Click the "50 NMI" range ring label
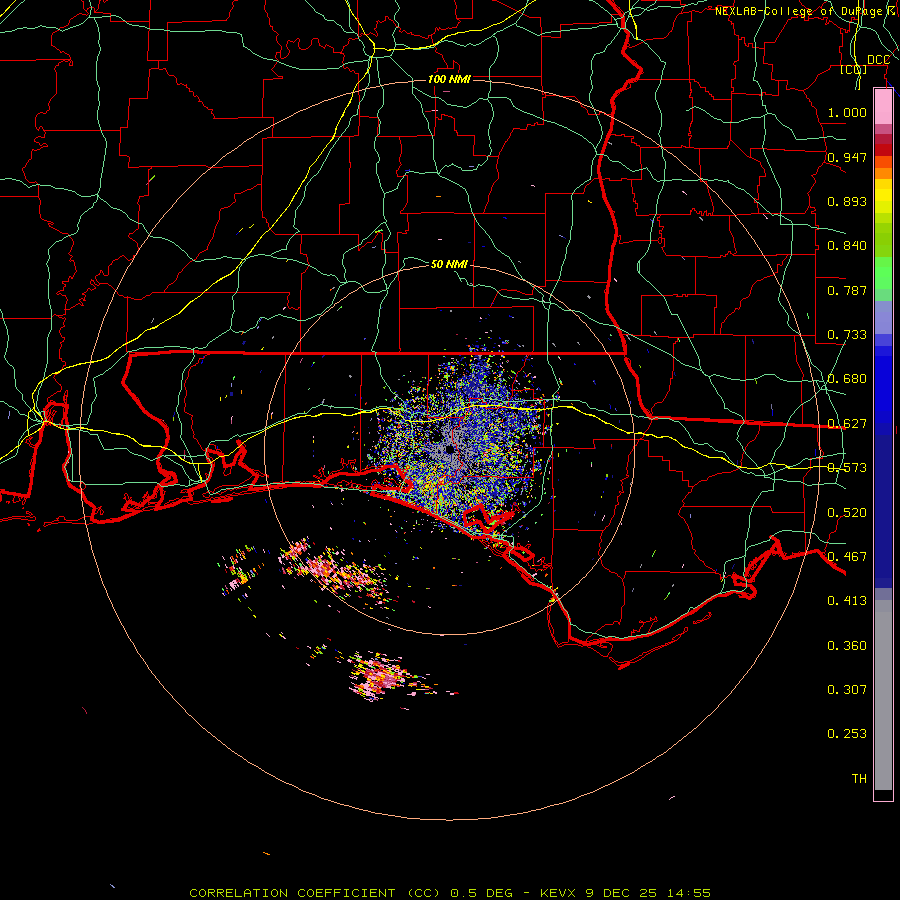This screenshot has width=900, height=900. point(449,264)
